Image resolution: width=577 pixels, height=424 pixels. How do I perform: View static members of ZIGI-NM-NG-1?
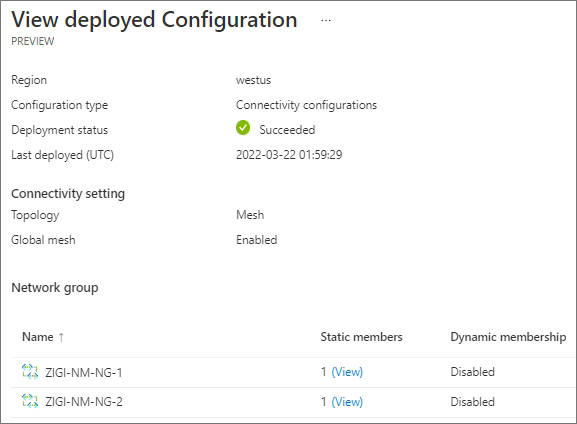point(347,372)
